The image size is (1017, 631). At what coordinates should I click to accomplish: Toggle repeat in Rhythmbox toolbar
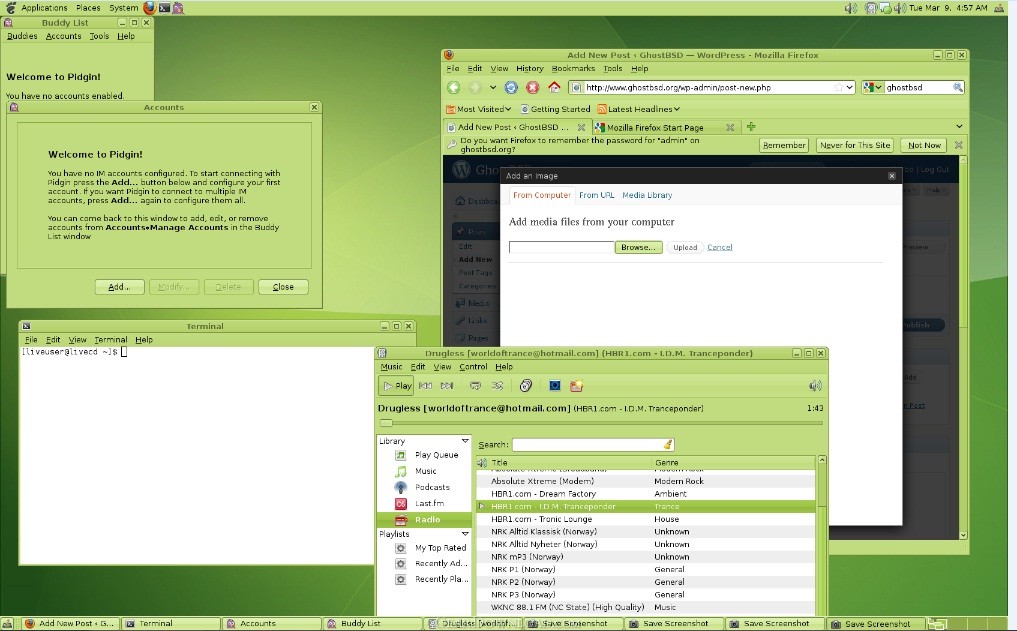tap(475, 386)
